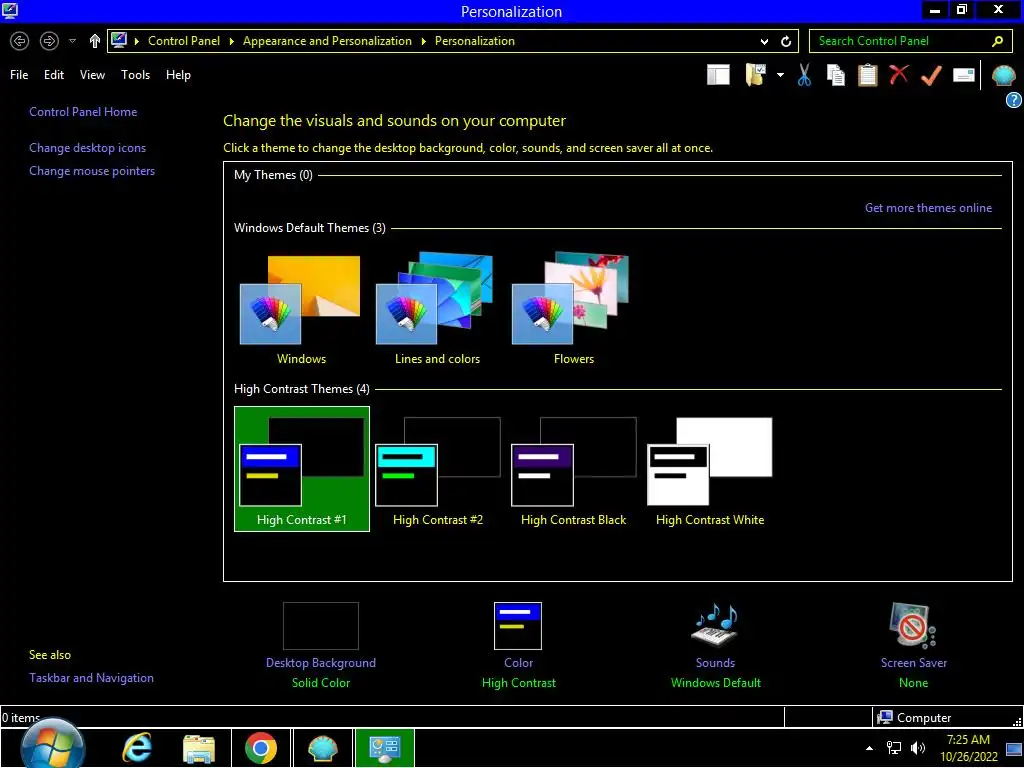Image resolution: width=1024 pixels, height=768 pixels.
Task: Click the Forward navigation arrow
Action: [x=49, y=41]
